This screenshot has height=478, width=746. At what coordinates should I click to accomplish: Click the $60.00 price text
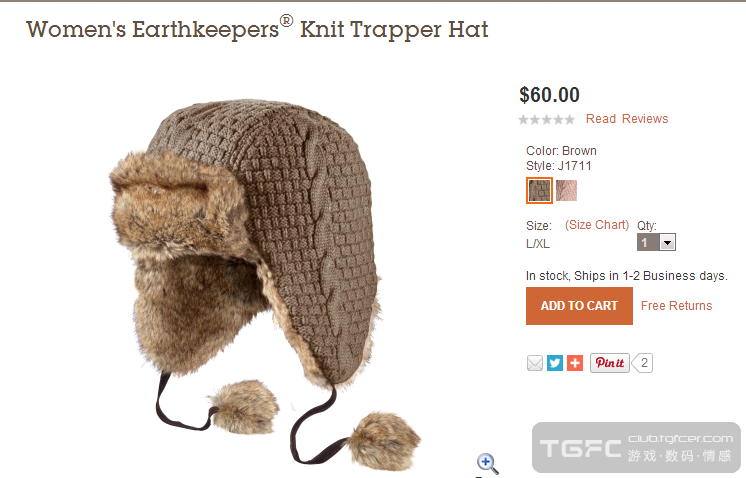[x=549, y=95]
